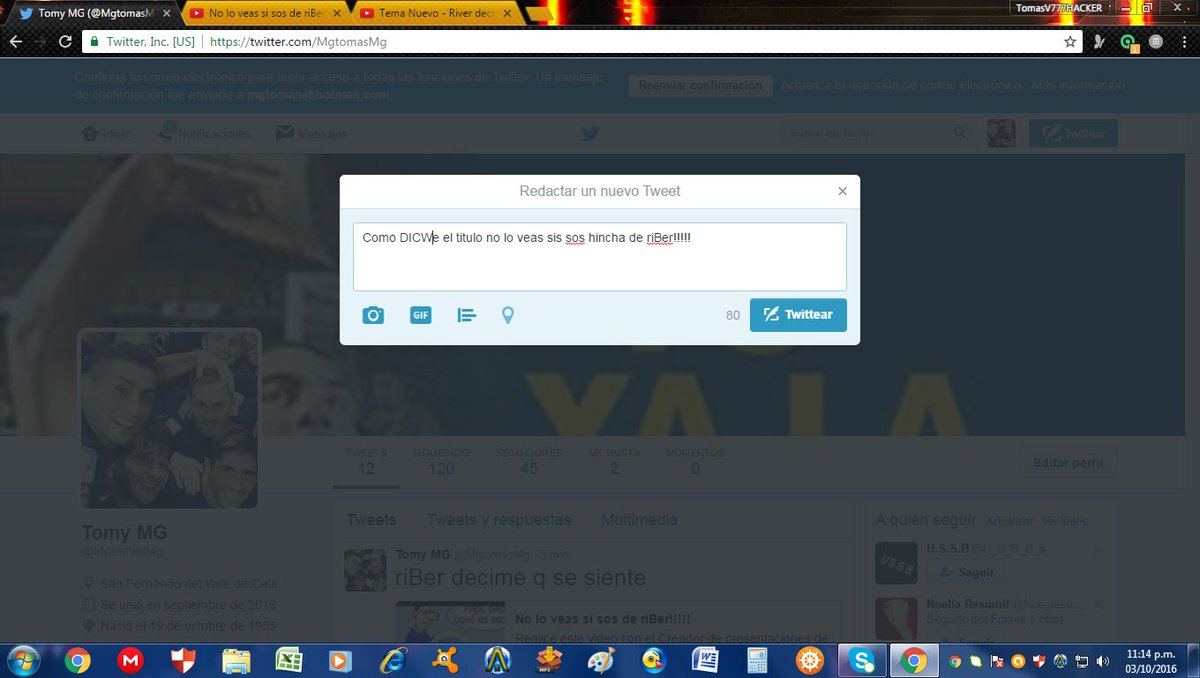Click the volume speaker icon in system tray
The image size is (1200, 678).
pos(1100,661)
